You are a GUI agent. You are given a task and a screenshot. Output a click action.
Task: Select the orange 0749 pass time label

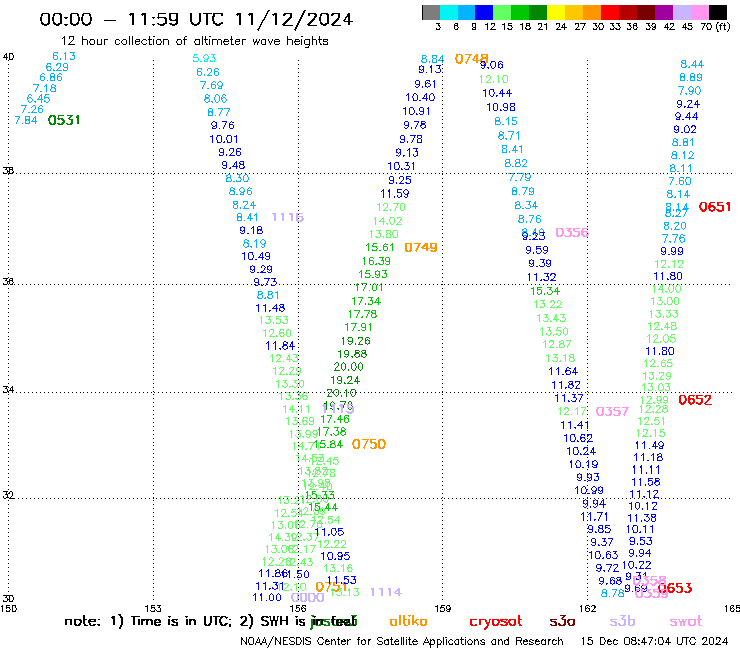click(420, 247)
